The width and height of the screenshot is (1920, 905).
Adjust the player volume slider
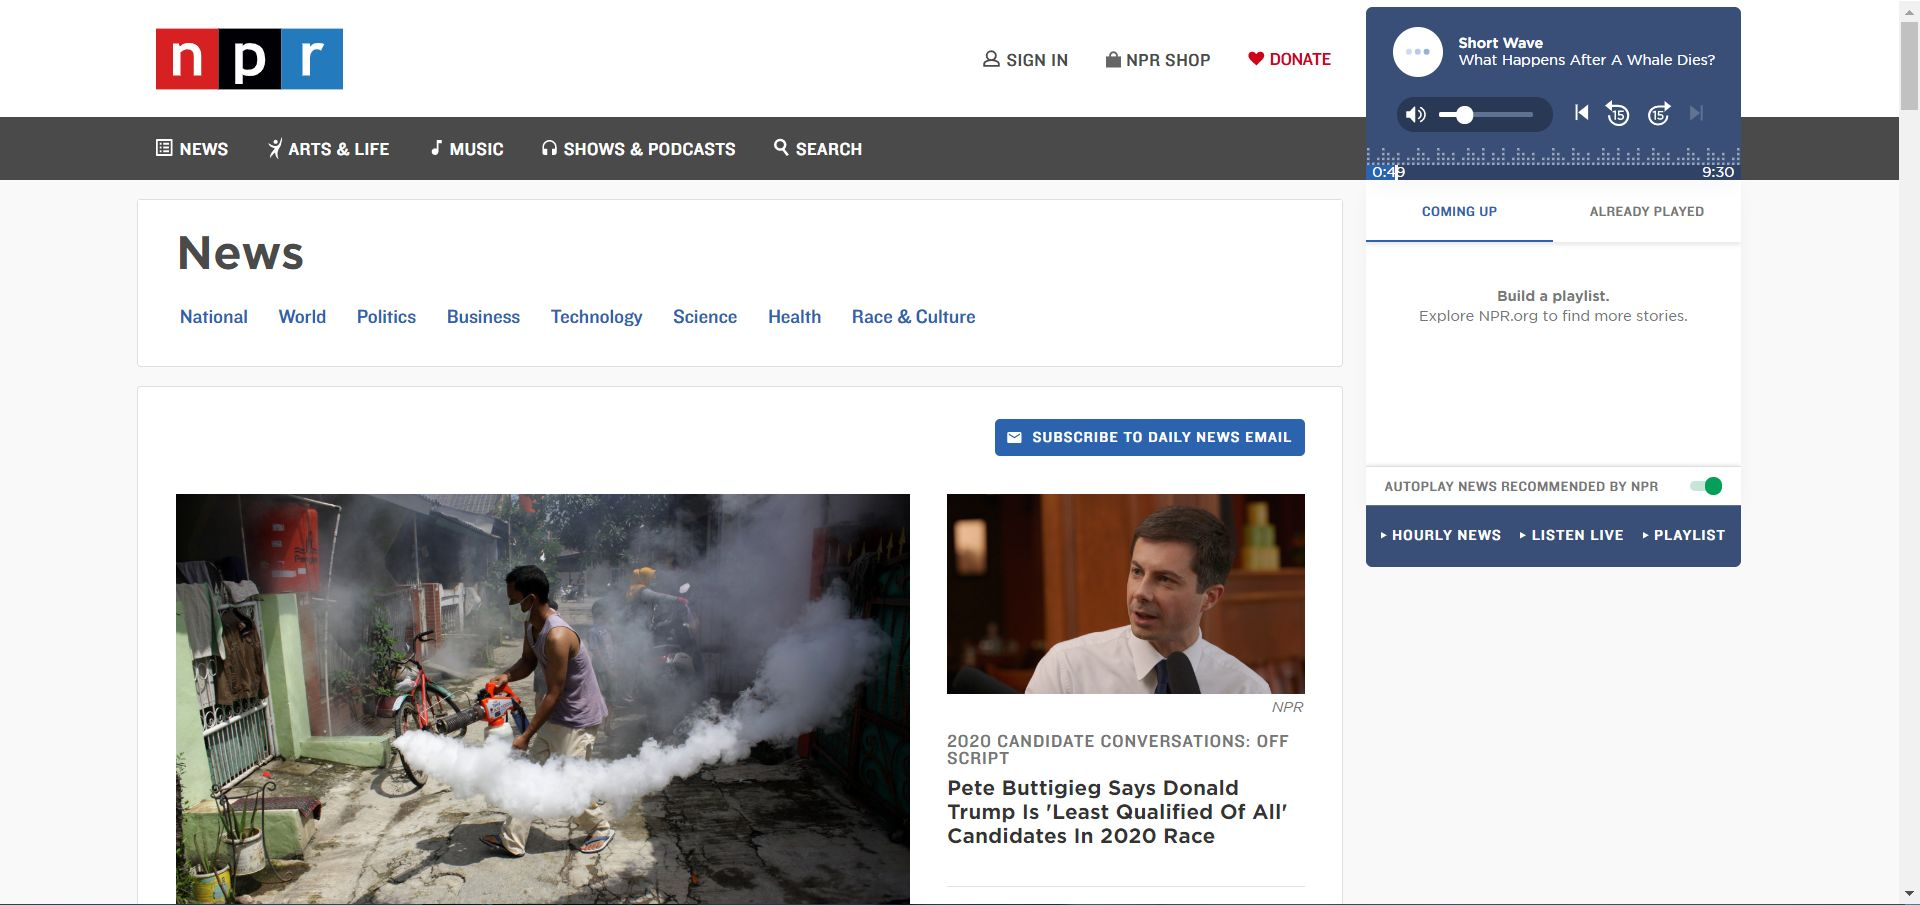[1486, 115]
